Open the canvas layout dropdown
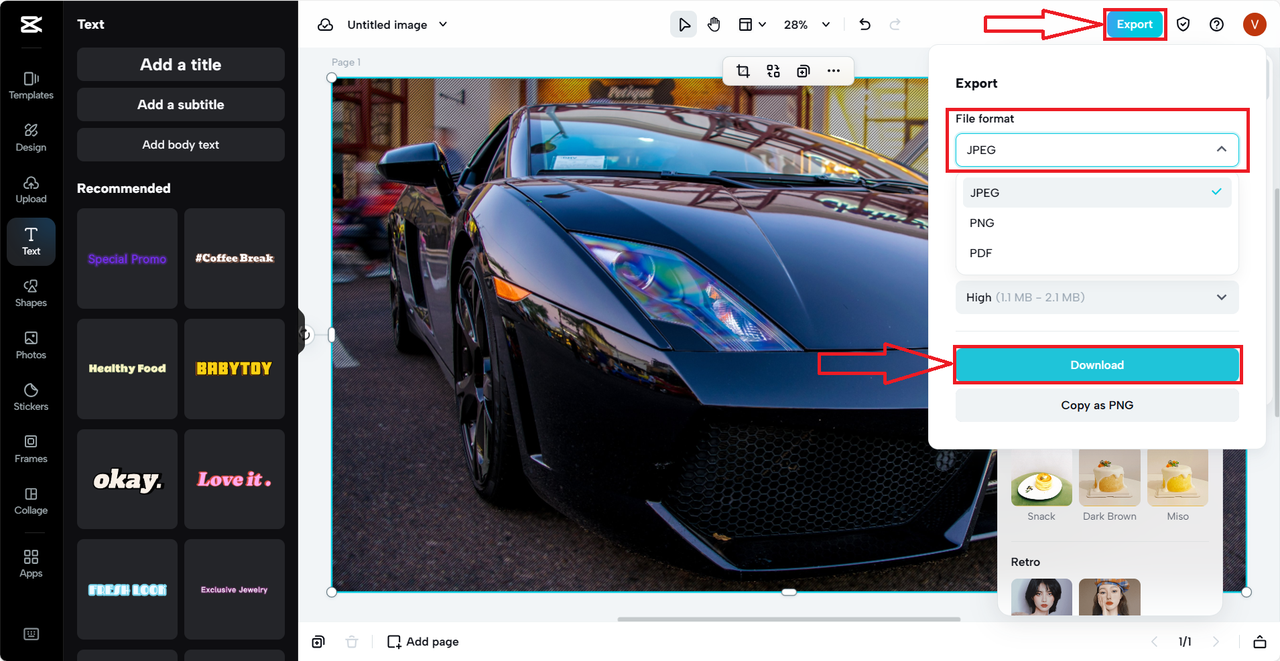This screenshot has height=661, width=1280. pos(752,25)
